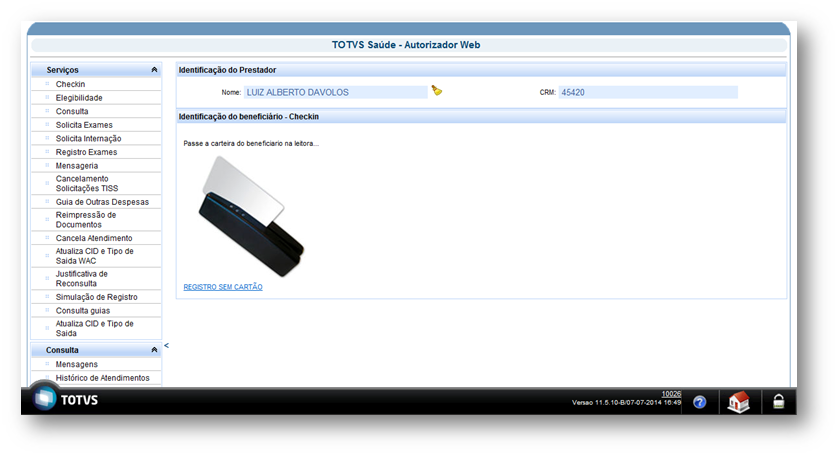Open Solicita Exames
The image size is (839, 457).
(x=84, y=125)
